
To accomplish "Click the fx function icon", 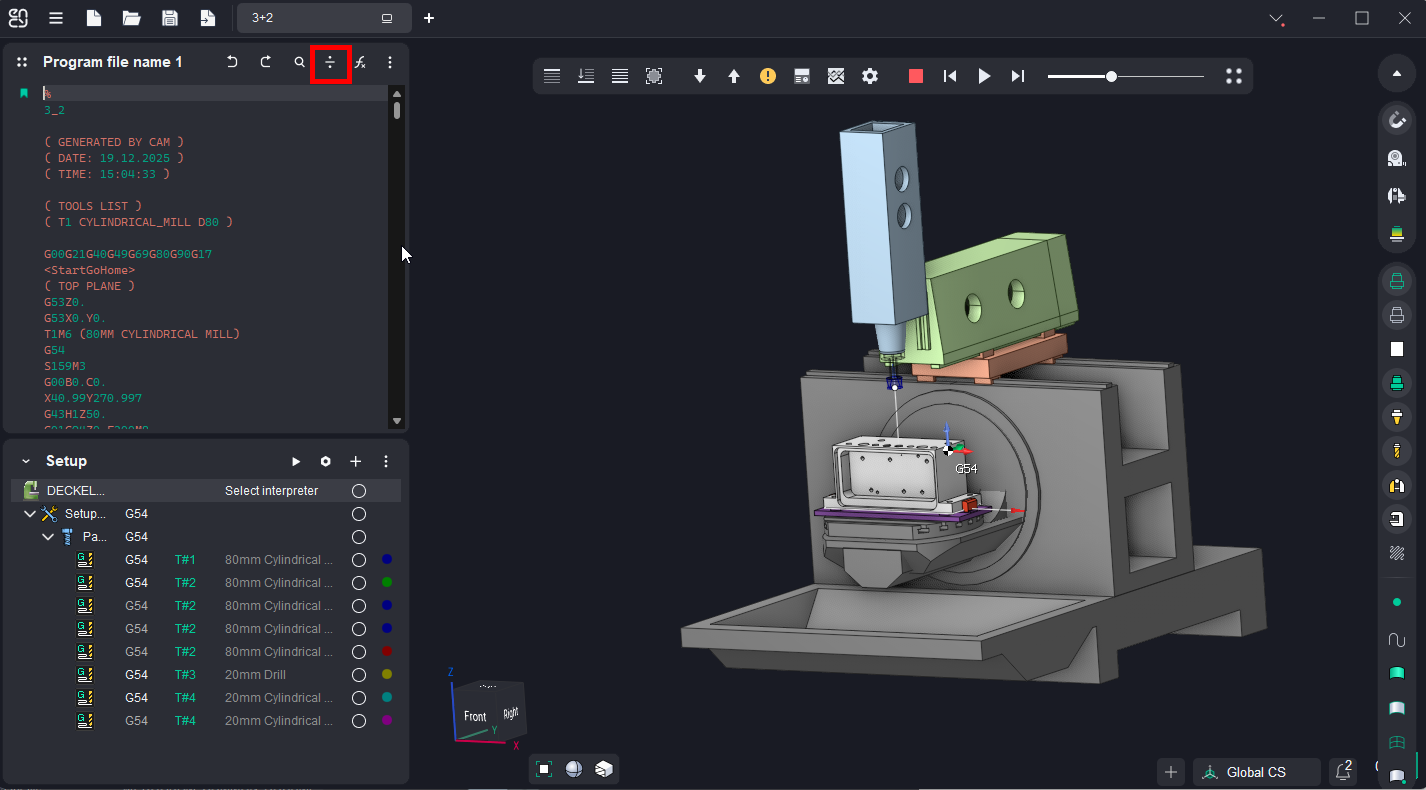I will point(360,62).
